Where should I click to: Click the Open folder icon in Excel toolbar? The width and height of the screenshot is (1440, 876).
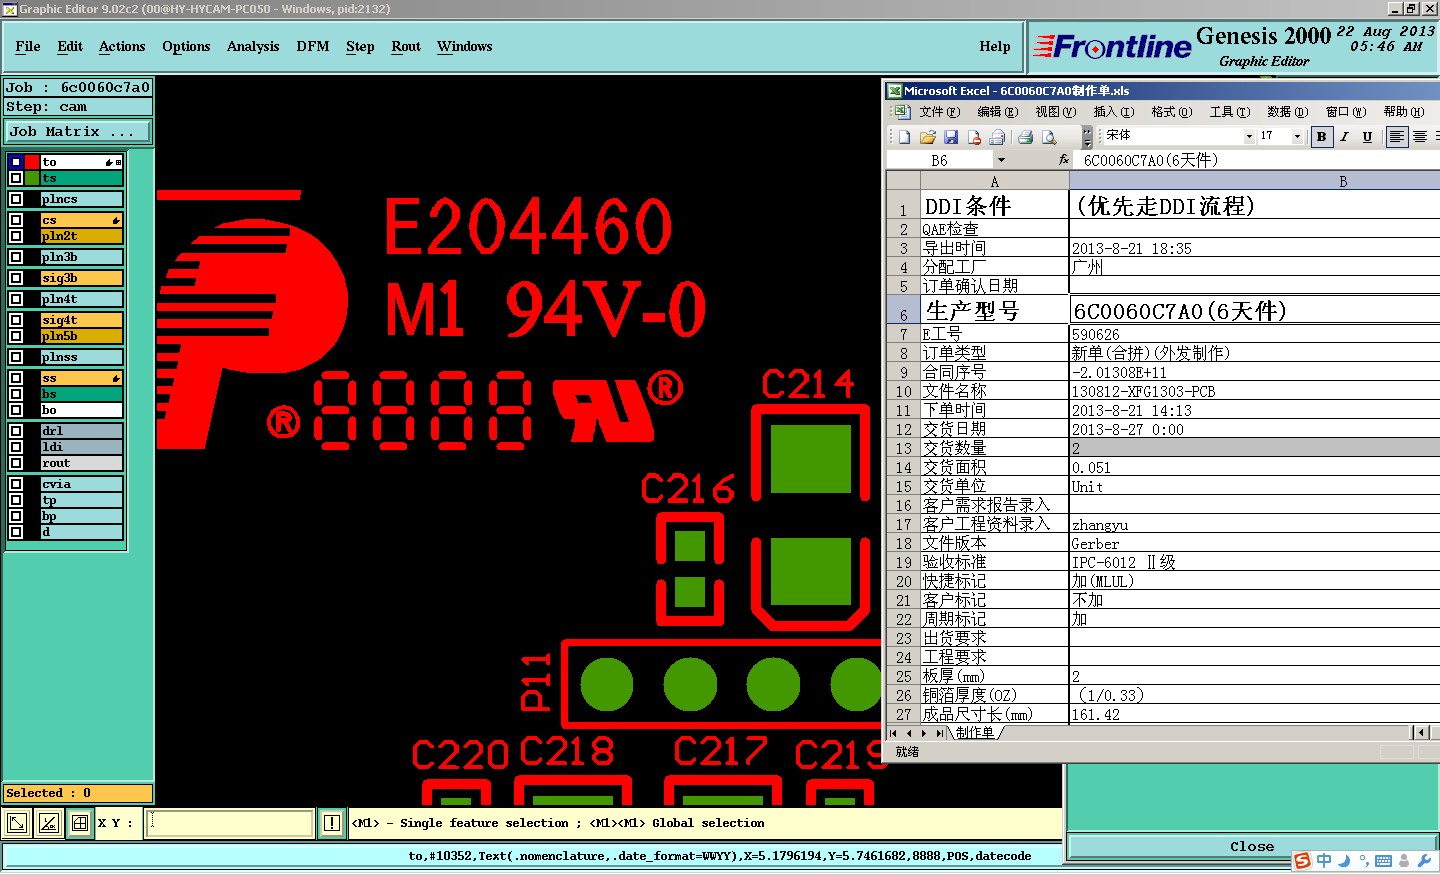coord(928,137)
